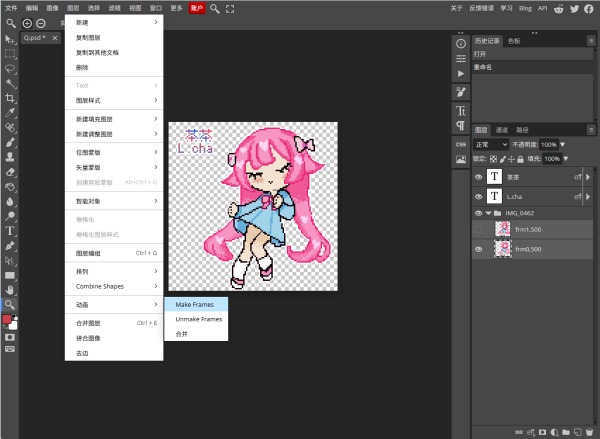
Task: Open the blend mode 正常 dropdown
Action: pyautogui.click(x=491, y=145)
